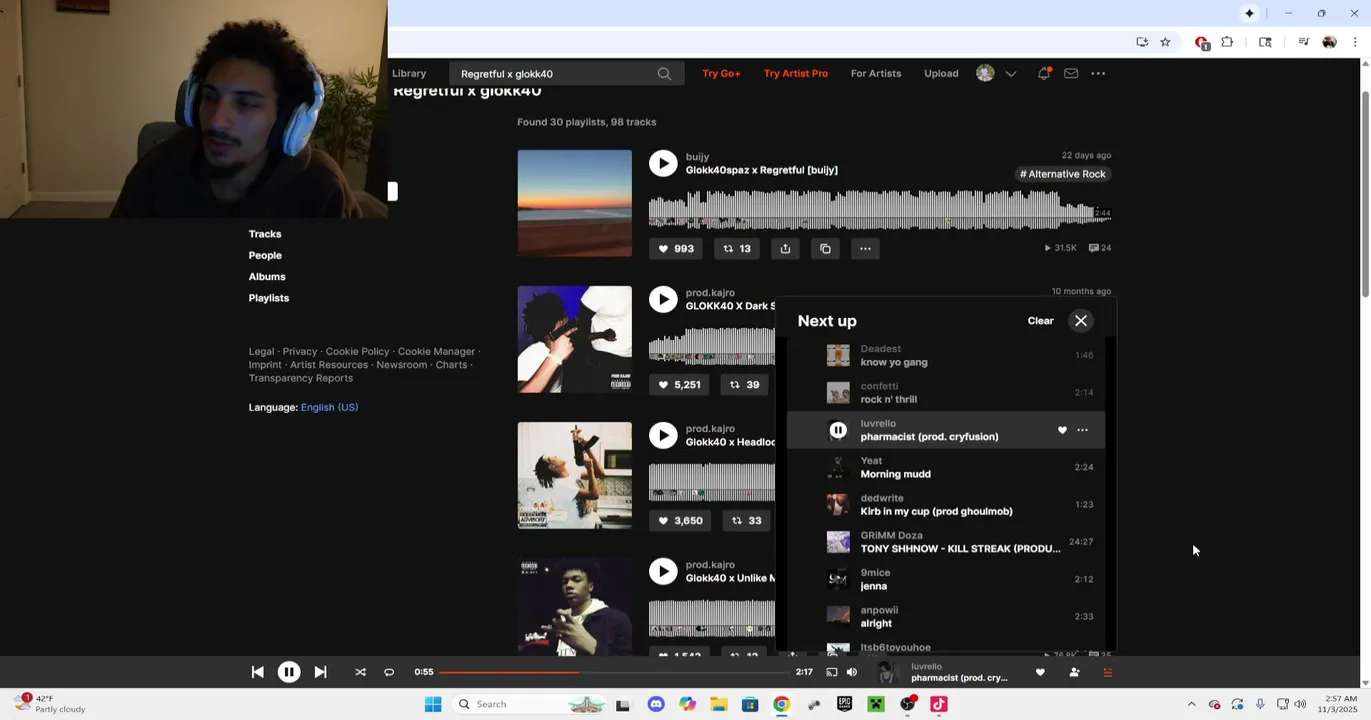Filter search results by Albums
This screenshot has height=720, width=1371.
pyautogui.click(x=267, y=276)
